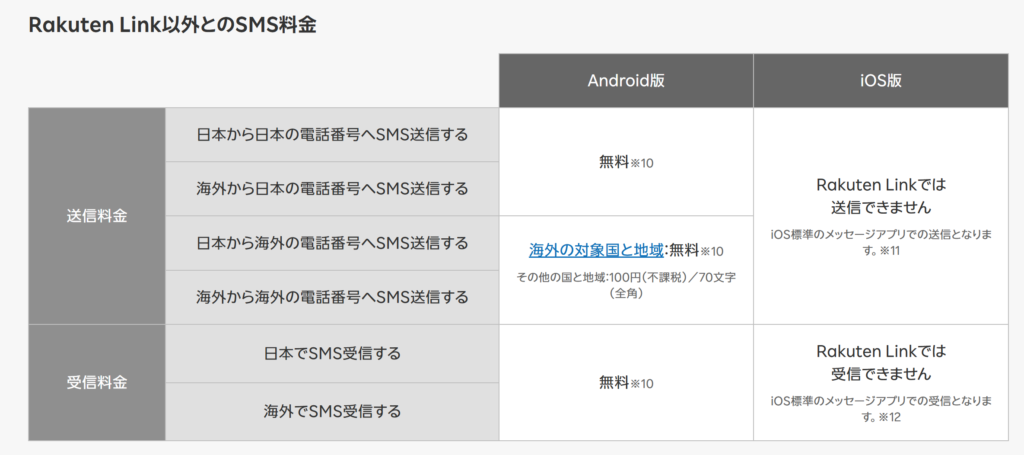Click the 無料※10 cell for receiving fees
1024x455 pixels.
point(626,383)
